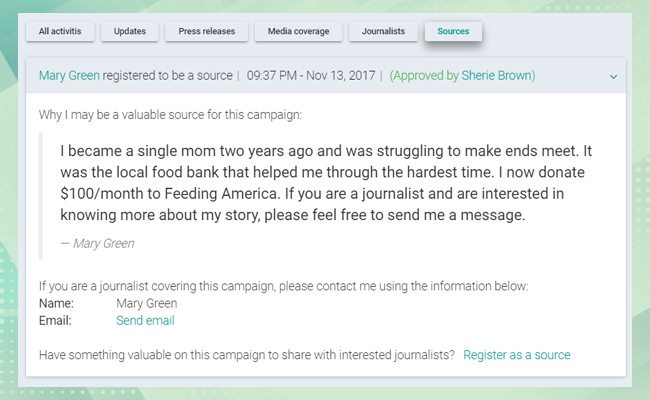650x400 pixels.
Task: Go to the Media coverage tab
Action: coord(297,31)
